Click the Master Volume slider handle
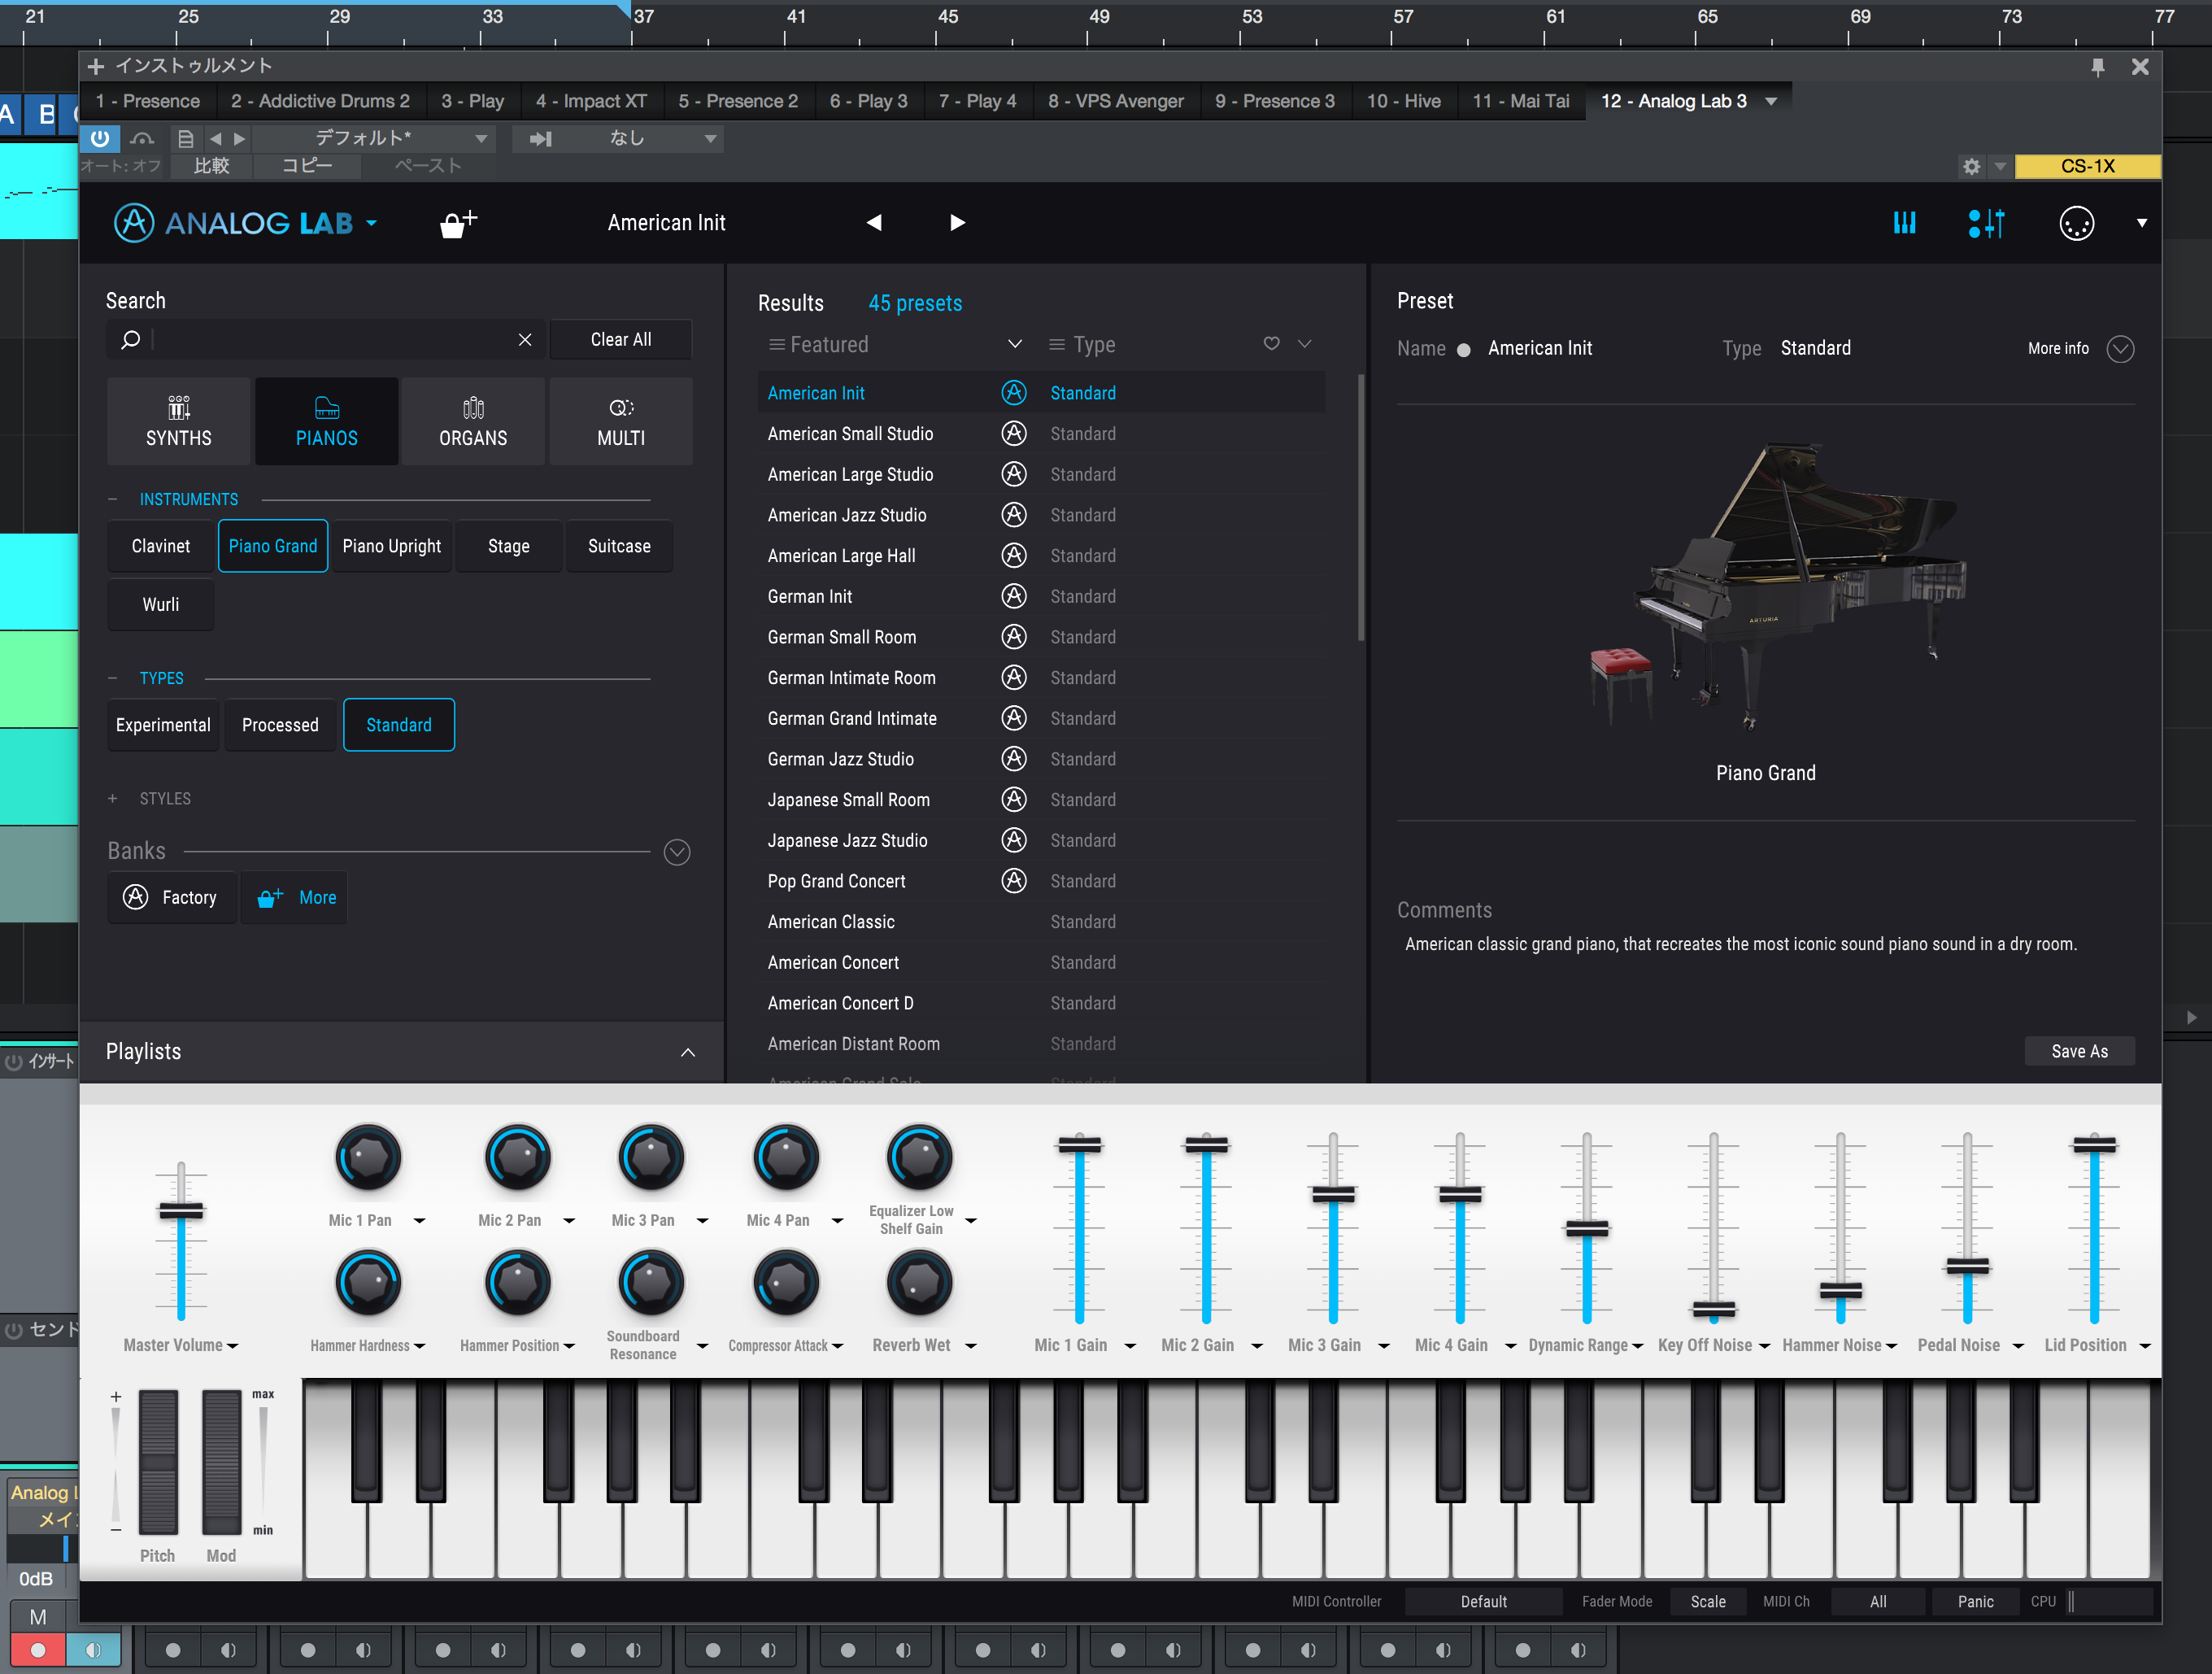Image resolution: width=2212 pixels, height=1674 pixels. pos(181,1211)
